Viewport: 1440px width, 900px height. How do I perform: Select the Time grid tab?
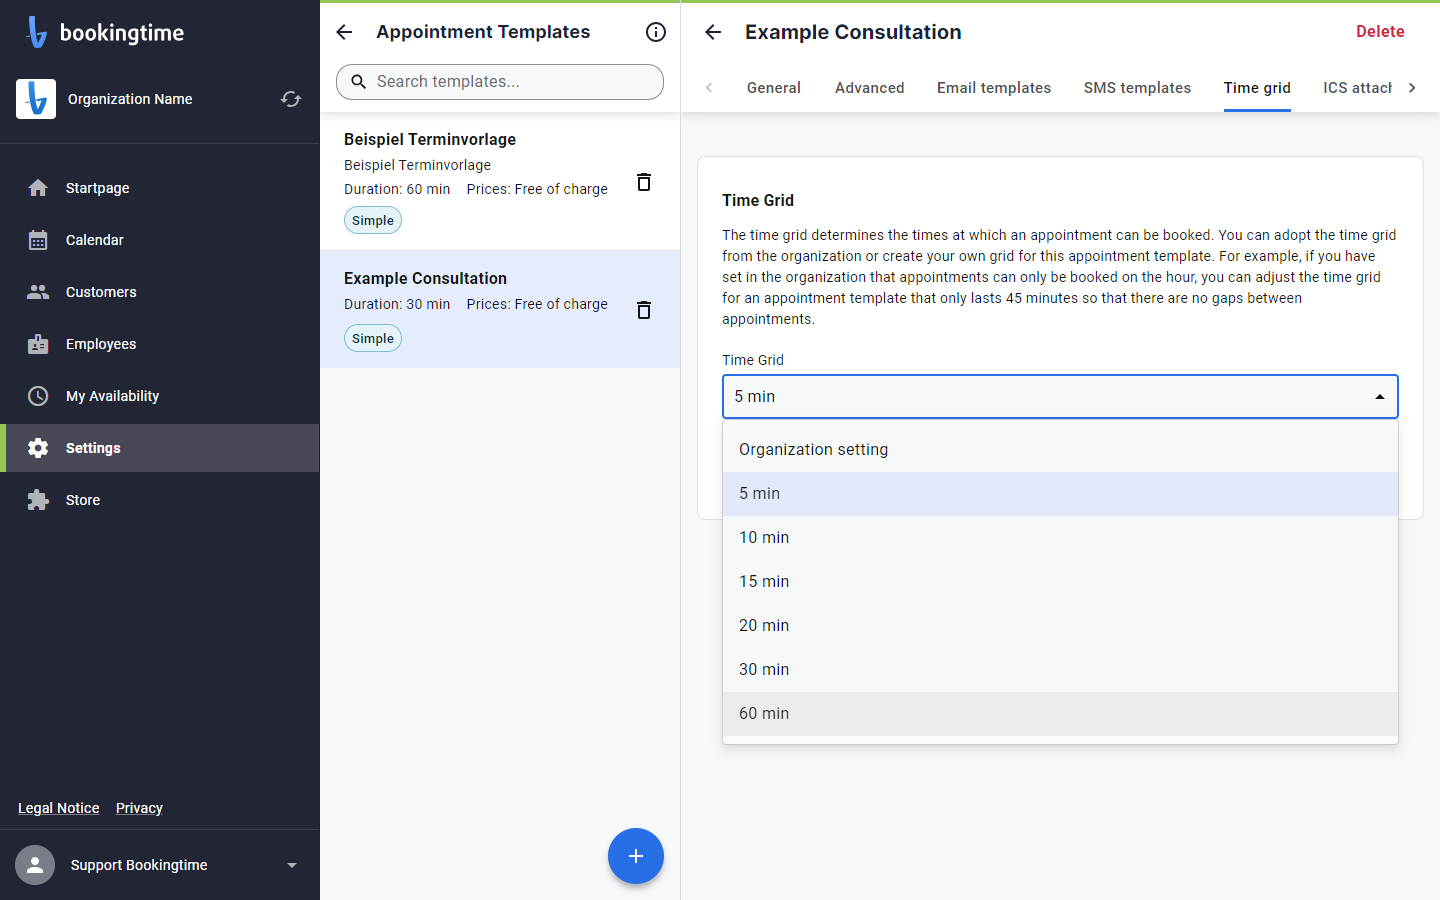1257,88
